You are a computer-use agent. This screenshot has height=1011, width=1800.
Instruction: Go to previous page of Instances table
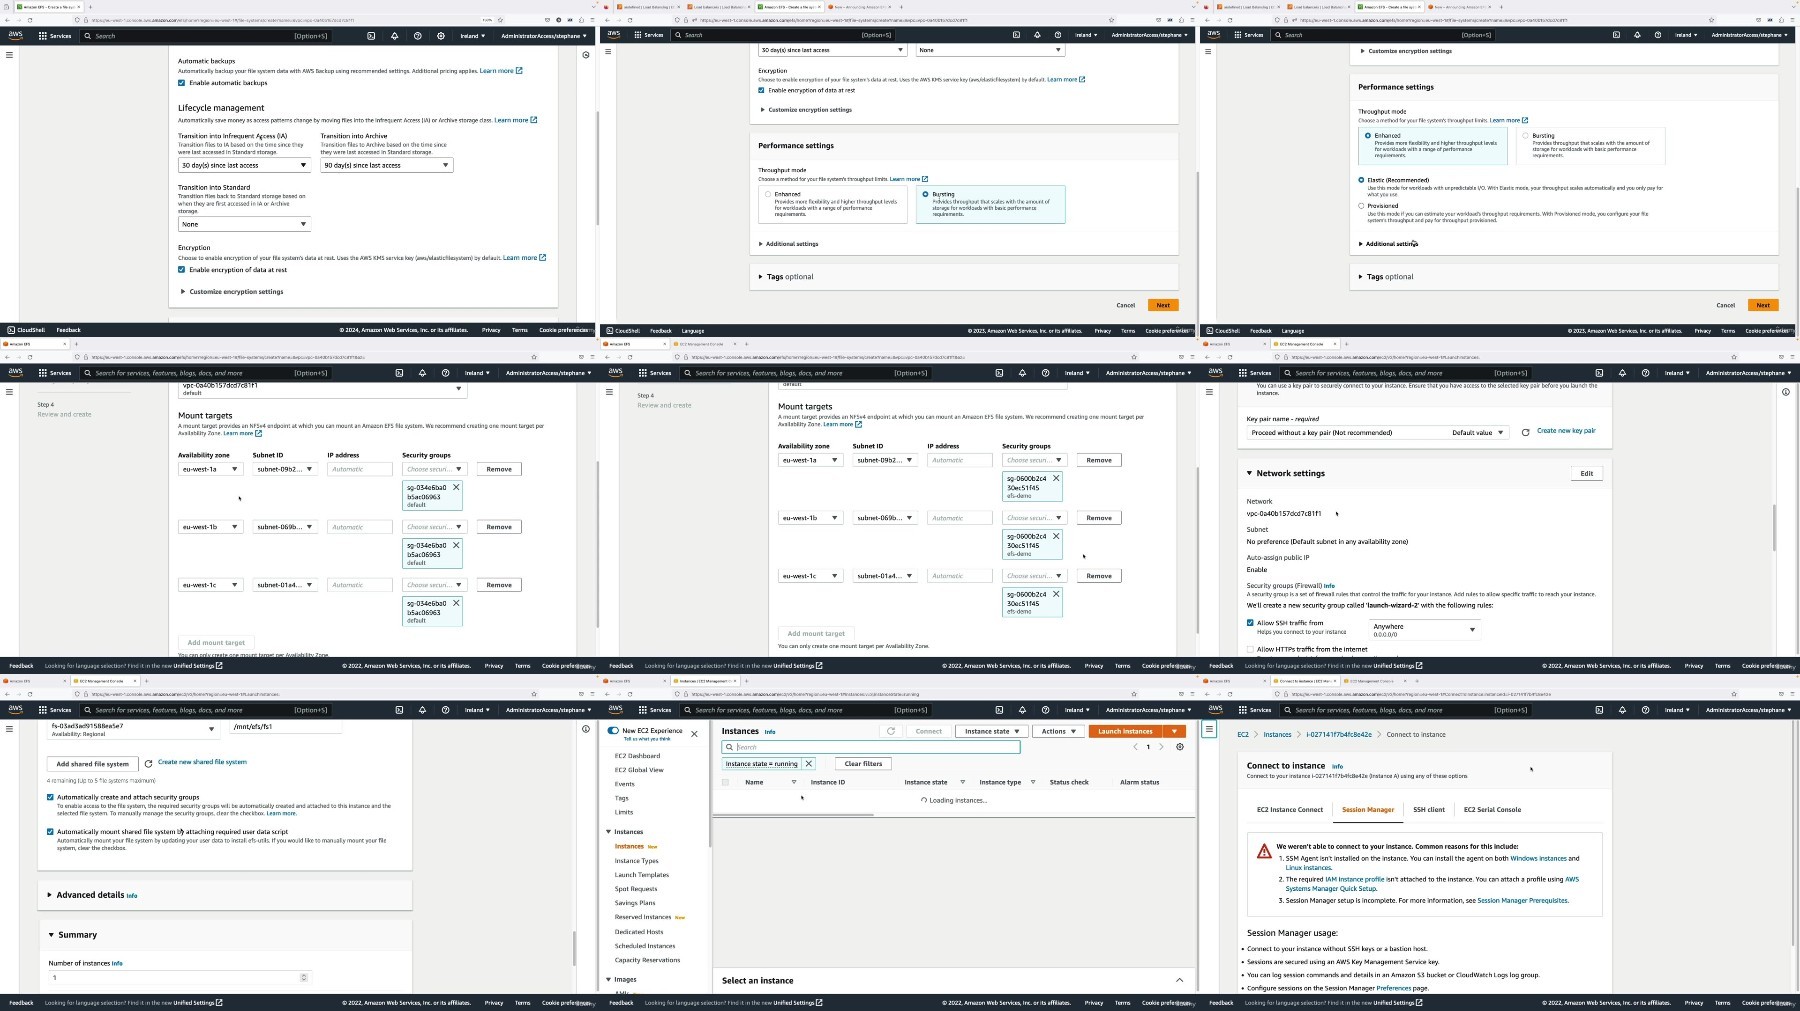pyautogui.click(x=1135, y=747)
